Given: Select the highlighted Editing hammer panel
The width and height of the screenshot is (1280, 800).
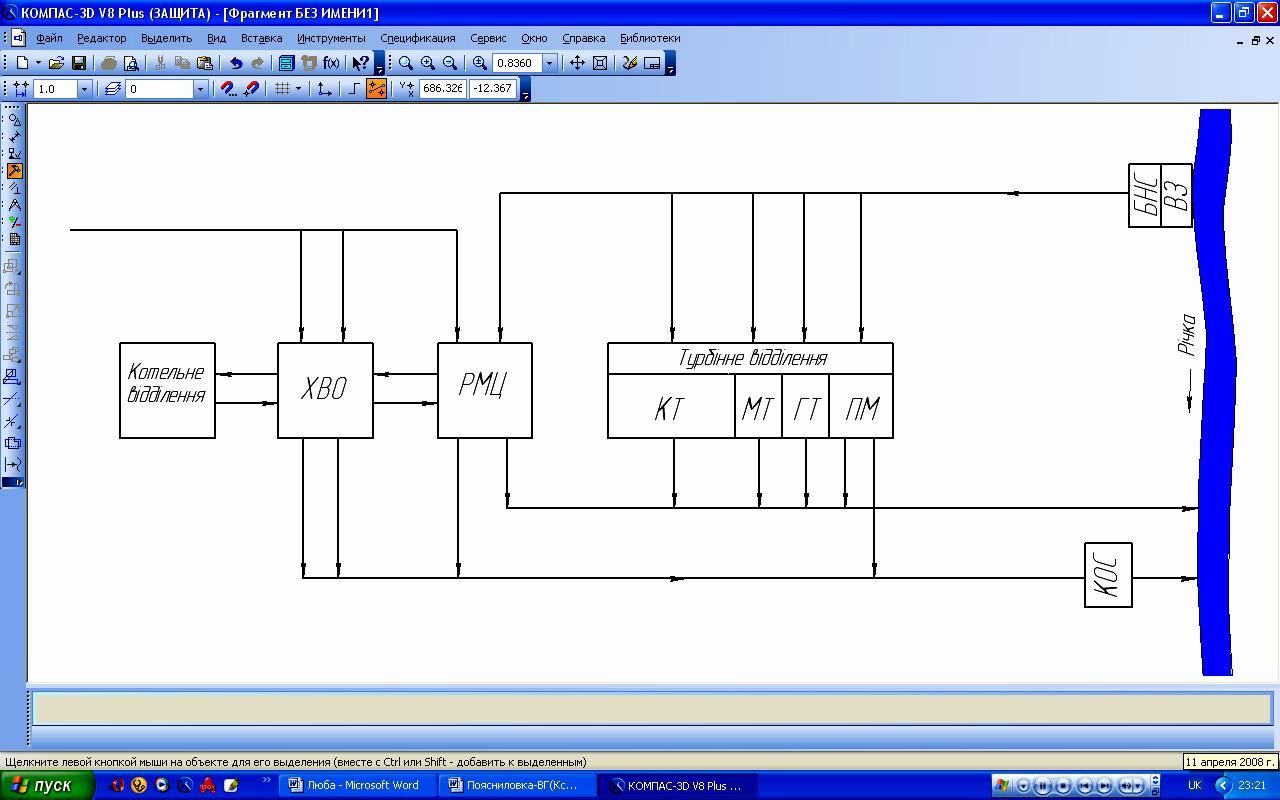Looking at the screenshot, I should point(14,171).
